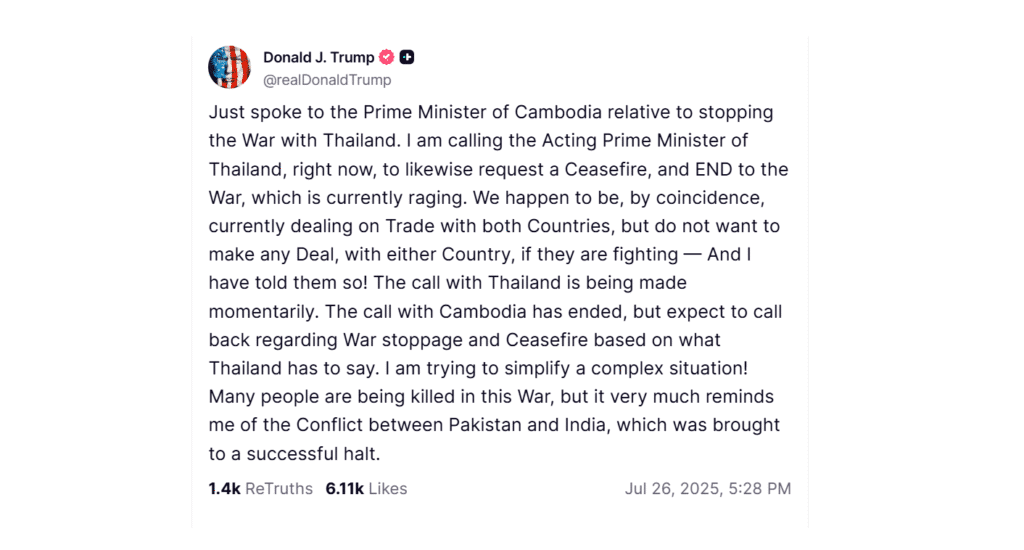This screenshot has width=1024, height=550.
Task: Click the red verified checkmark badge
Action: pos(386,58)
